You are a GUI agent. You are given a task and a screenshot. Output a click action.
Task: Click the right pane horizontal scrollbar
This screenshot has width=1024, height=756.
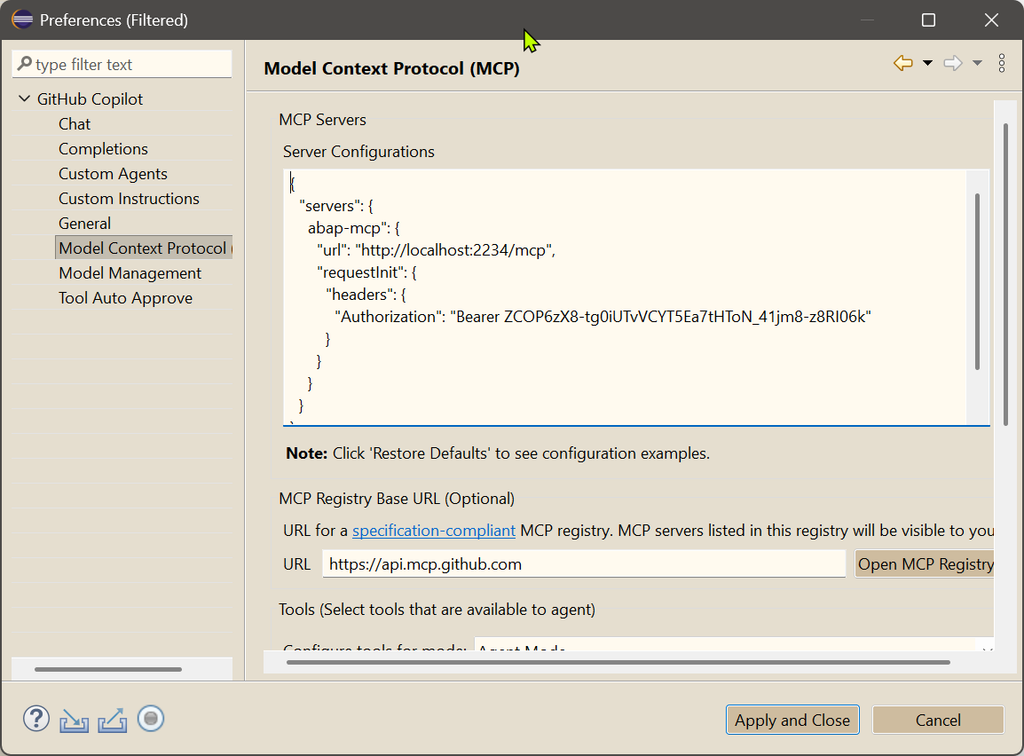[x=618, y=662]
